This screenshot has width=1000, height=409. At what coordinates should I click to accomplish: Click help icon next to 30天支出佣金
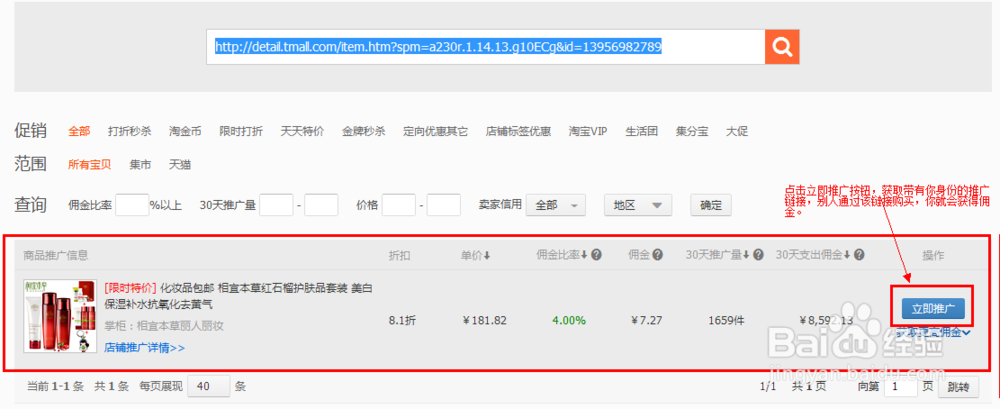[x=859, y=255]
